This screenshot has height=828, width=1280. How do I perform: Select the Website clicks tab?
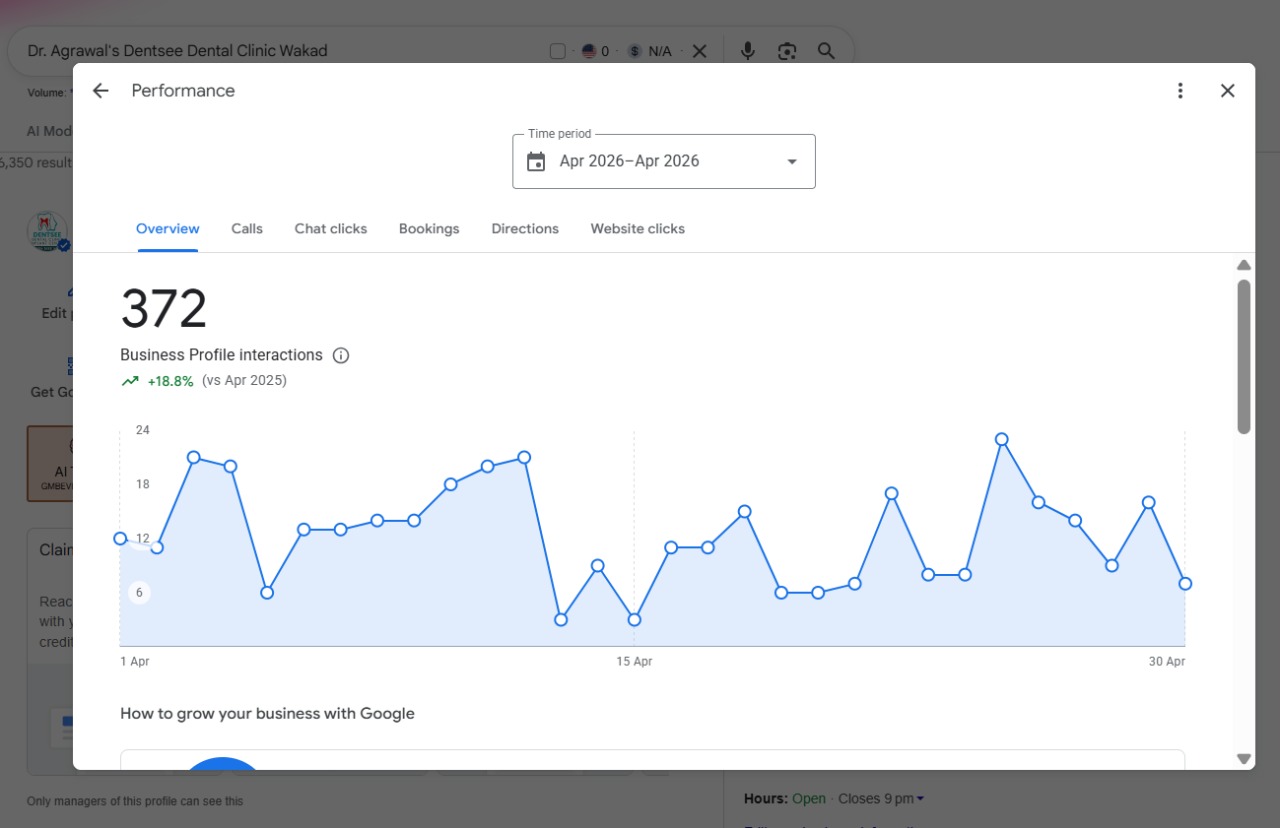coord(638,229)
